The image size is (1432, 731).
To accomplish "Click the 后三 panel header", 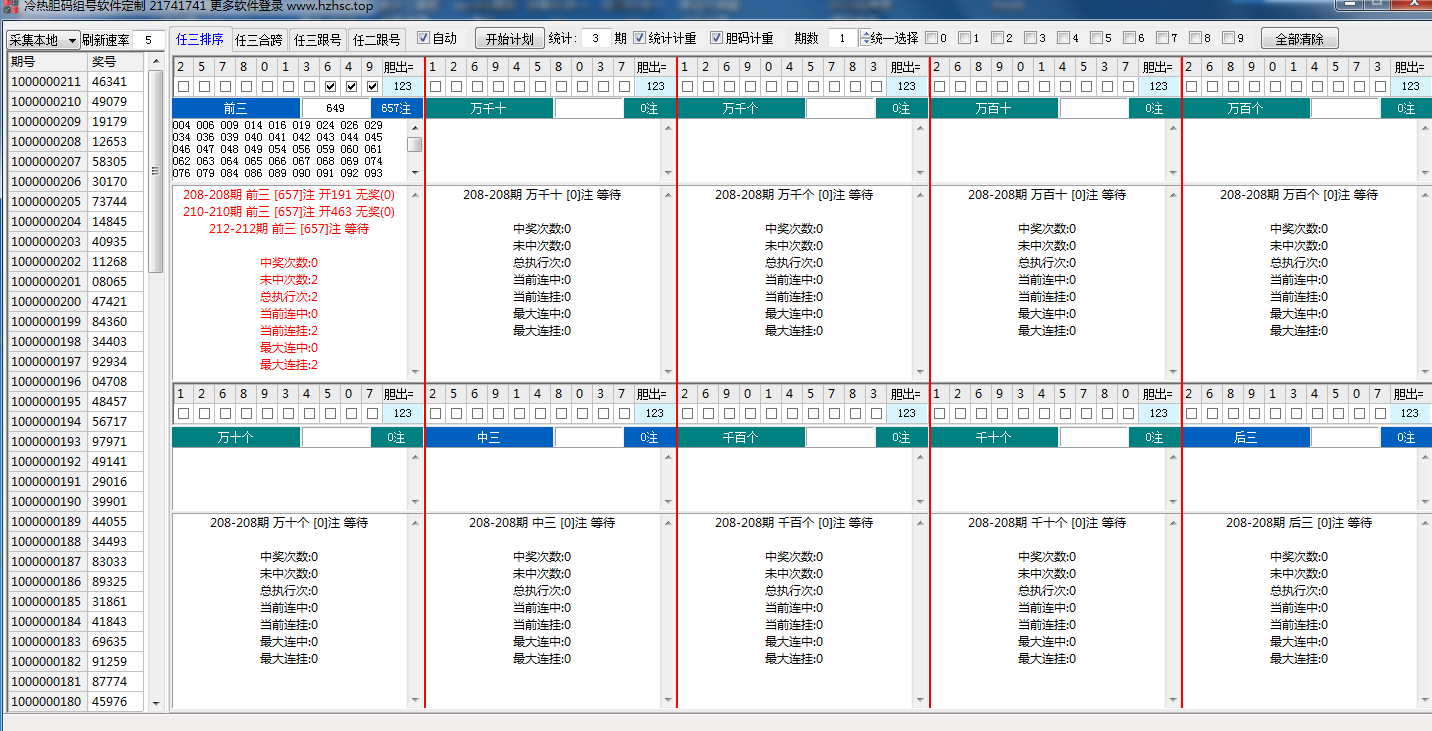I will [x=1245, y=437].
